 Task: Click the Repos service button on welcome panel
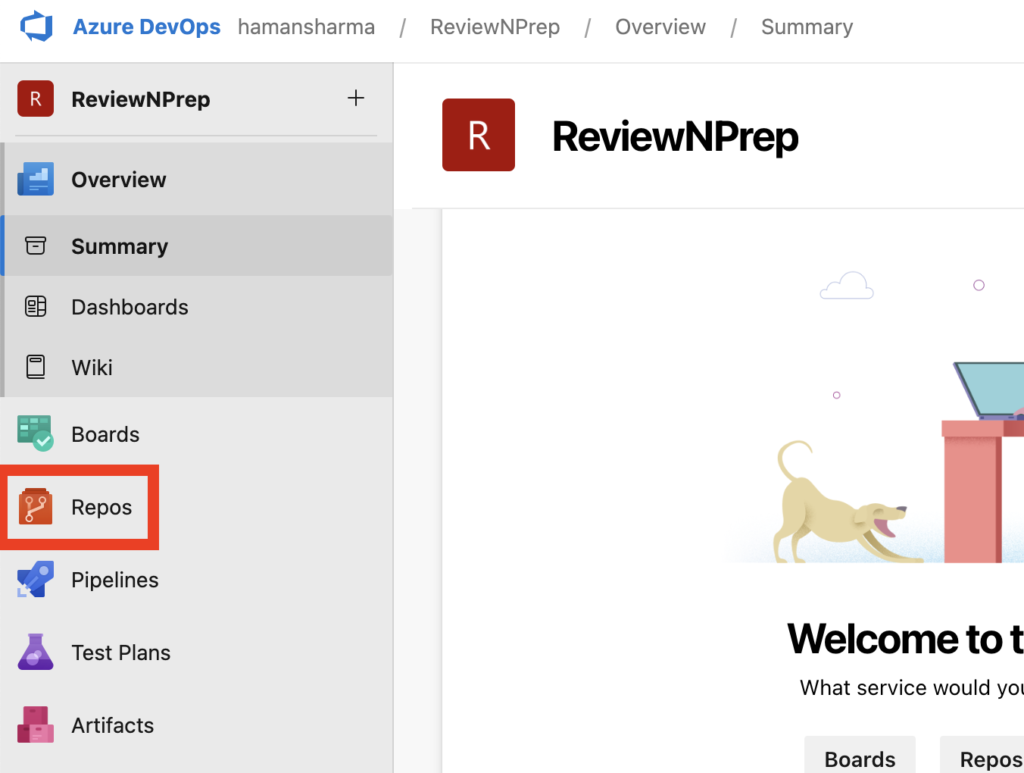tap(983, 757)
